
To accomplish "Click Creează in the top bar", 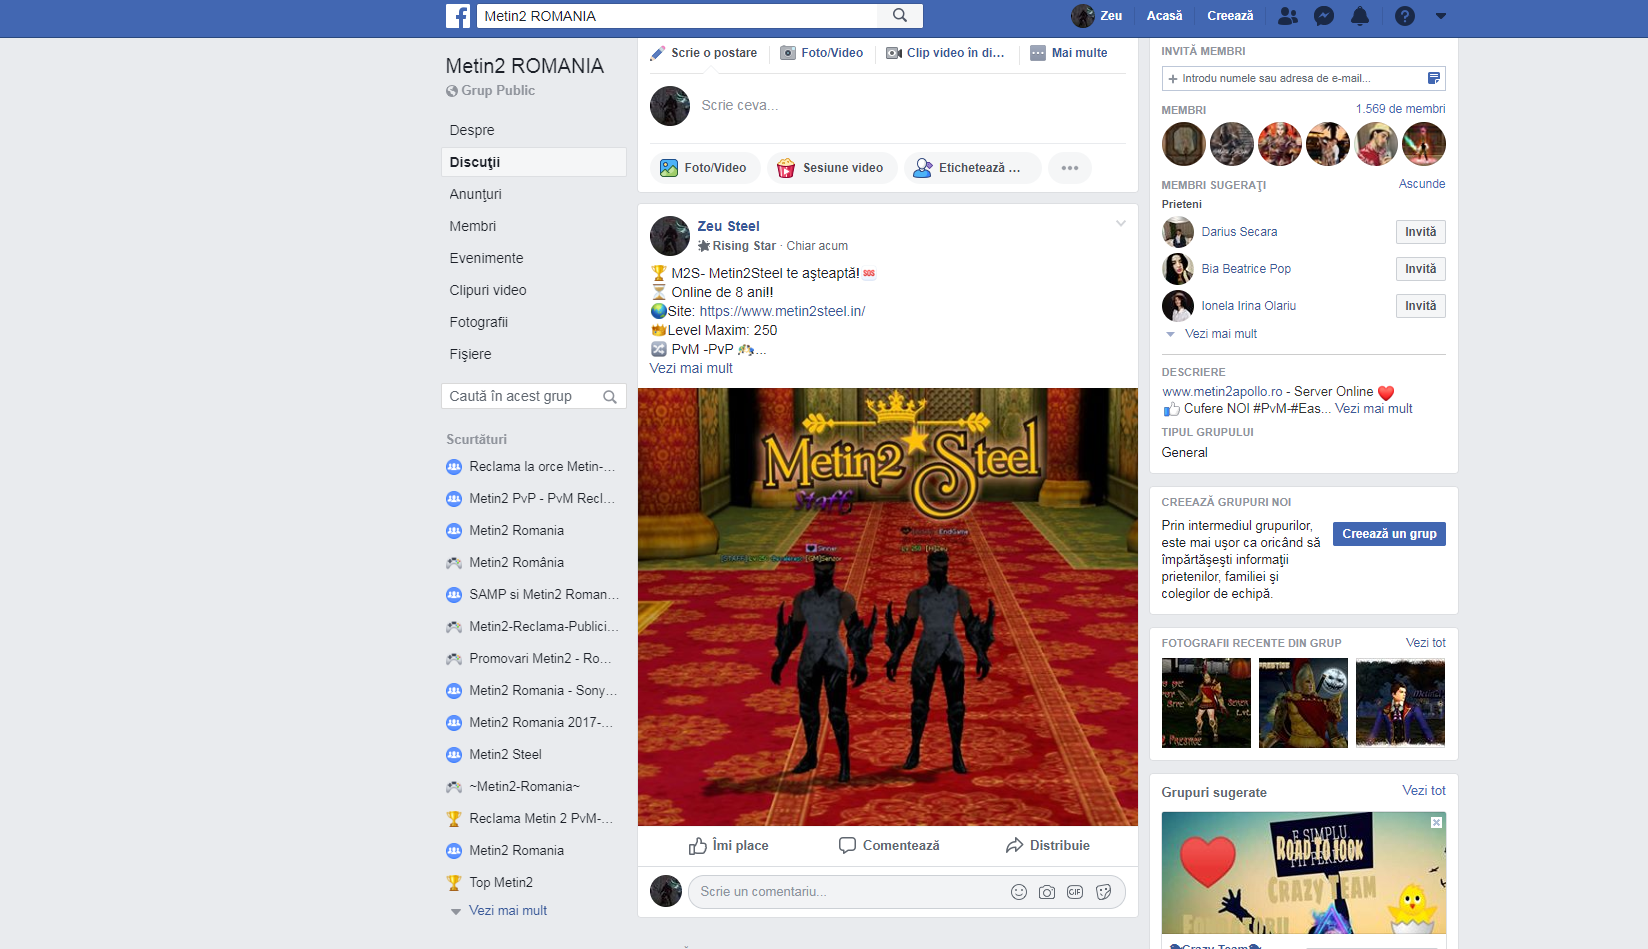I will 1230,16.
